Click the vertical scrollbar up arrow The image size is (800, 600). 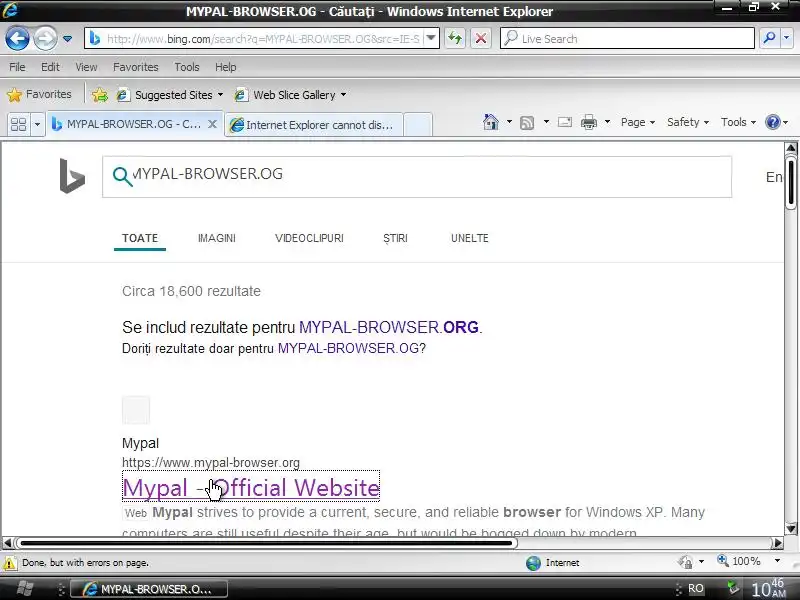[x=791, y=148]
